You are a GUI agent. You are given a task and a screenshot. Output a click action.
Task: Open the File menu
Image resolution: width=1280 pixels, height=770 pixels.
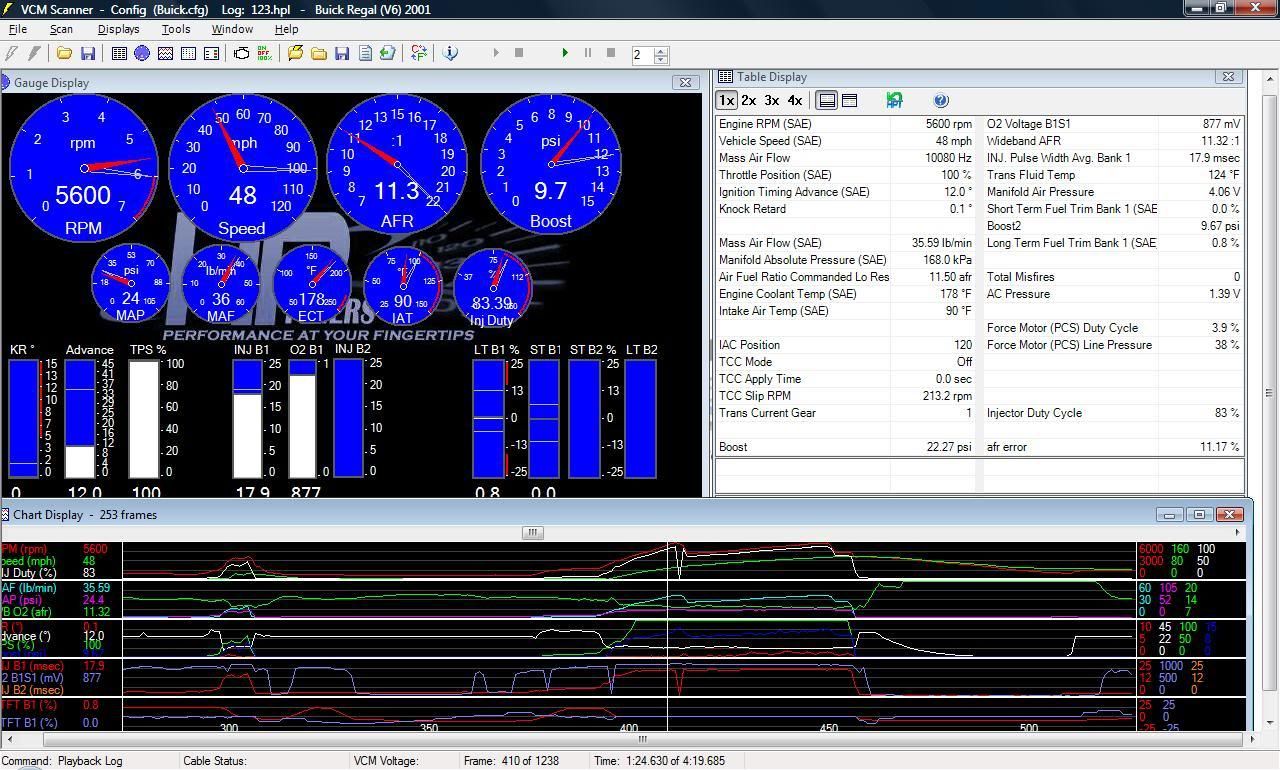point(18,29)
